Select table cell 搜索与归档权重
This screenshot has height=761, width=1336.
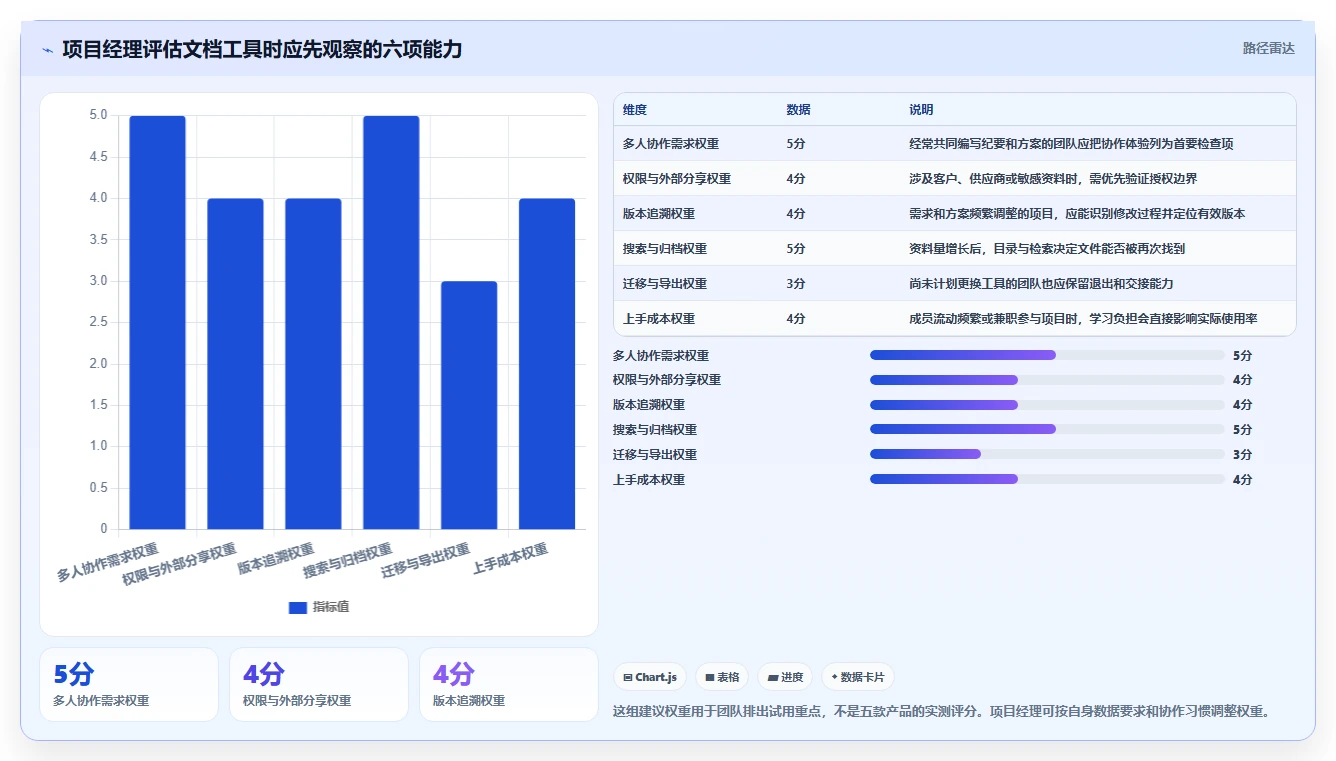(x=665, y=249)
